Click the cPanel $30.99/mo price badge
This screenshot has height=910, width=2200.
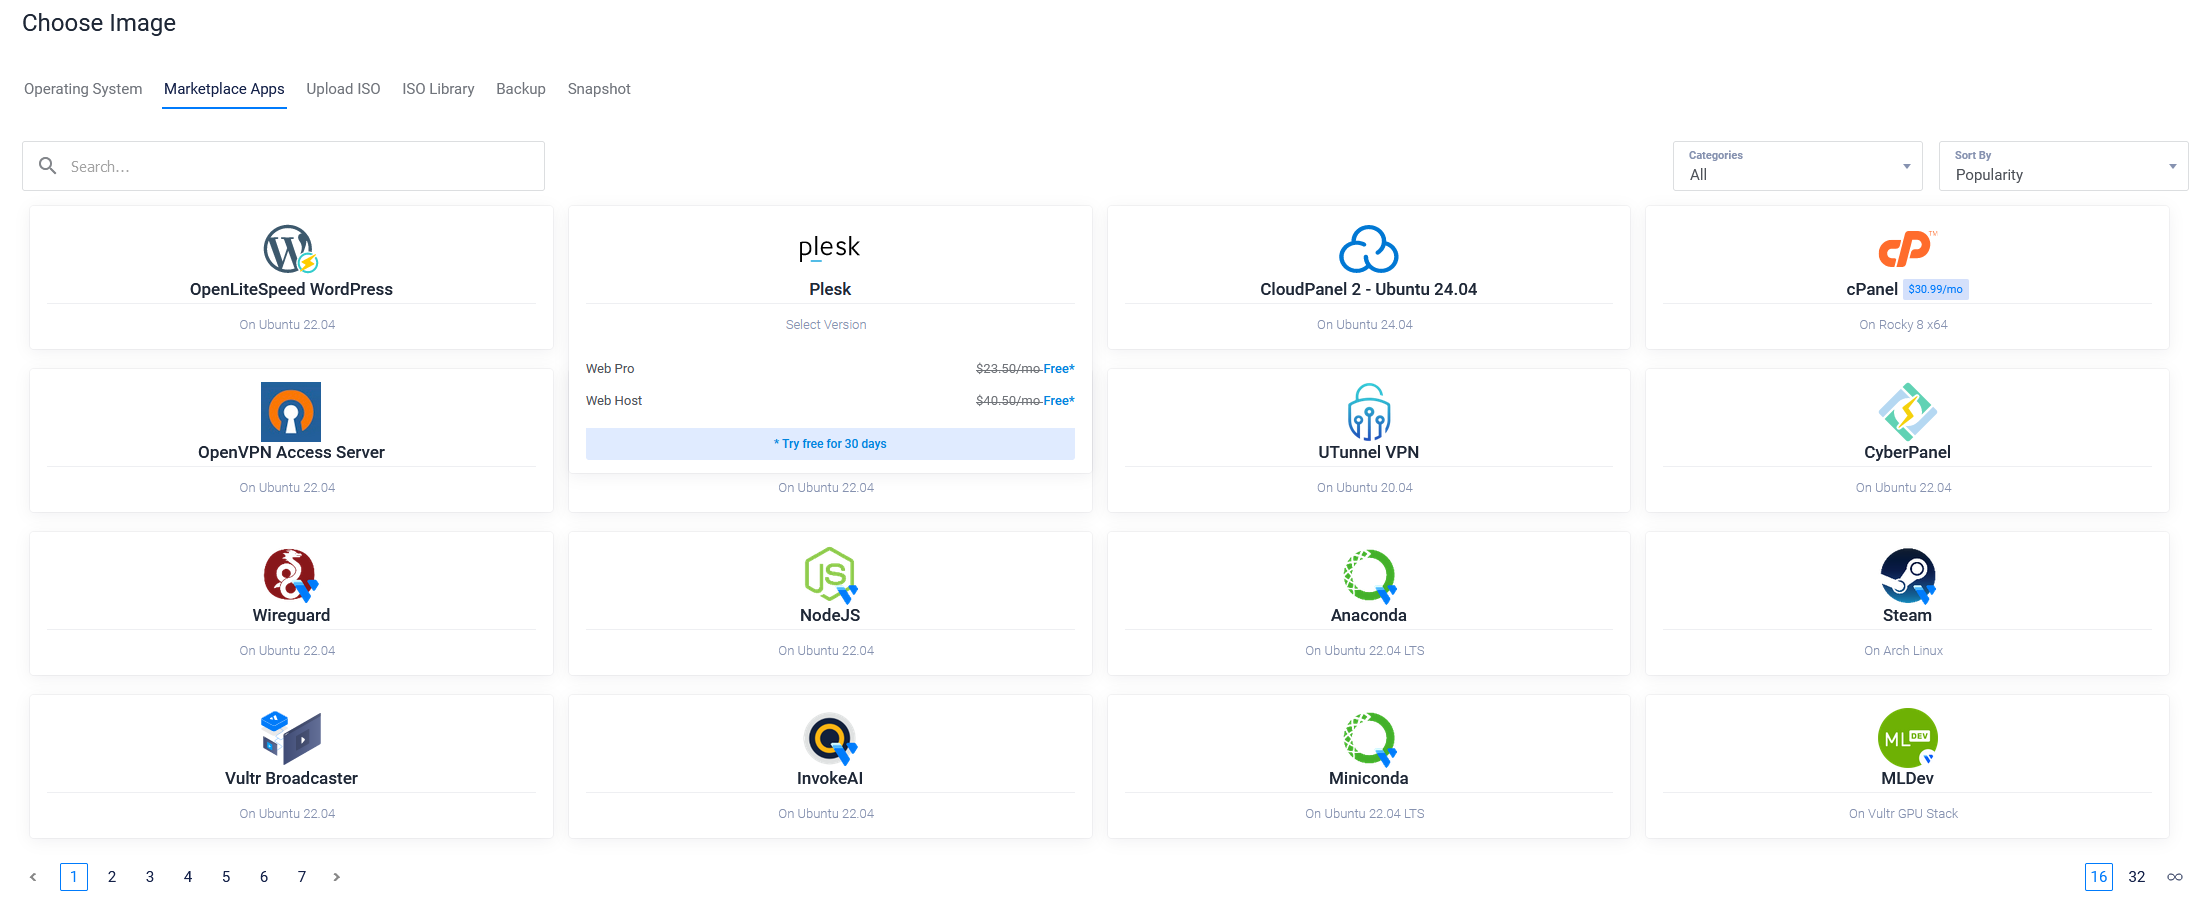(1935, 289)
